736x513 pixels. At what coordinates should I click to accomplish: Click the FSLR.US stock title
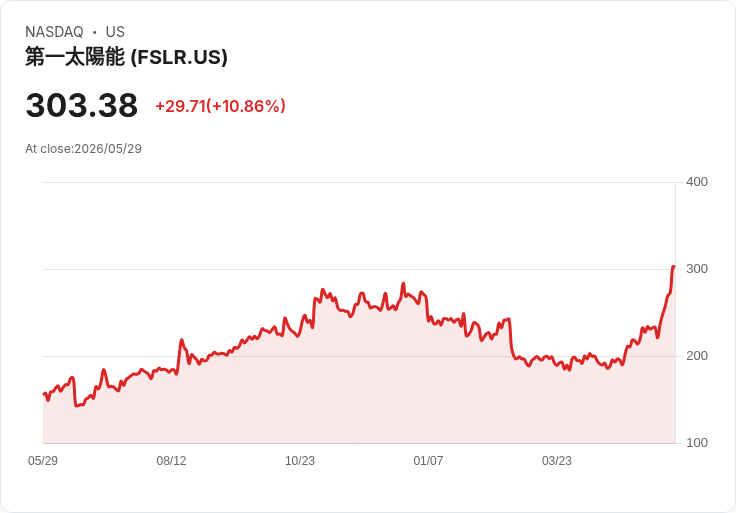[x=126, y=57]
